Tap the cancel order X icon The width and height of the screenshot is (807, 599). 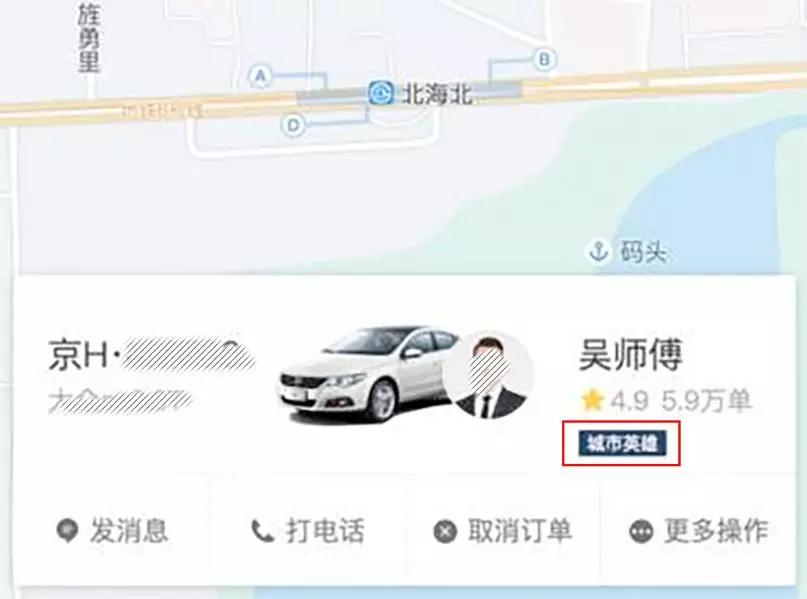coord(445,531)
